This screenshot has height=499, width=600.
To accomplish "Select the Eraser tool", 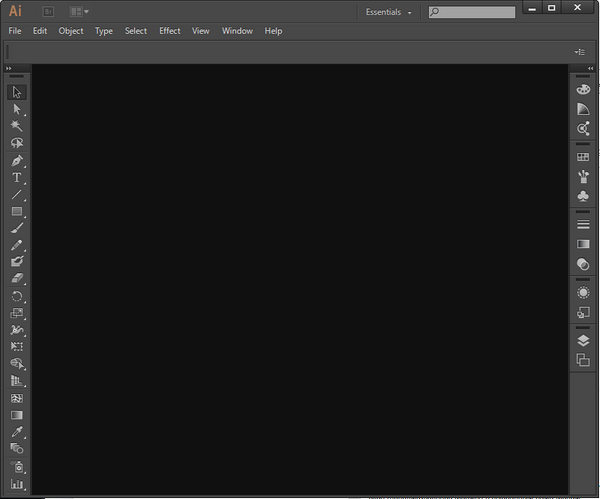I will tap(16, 279).
